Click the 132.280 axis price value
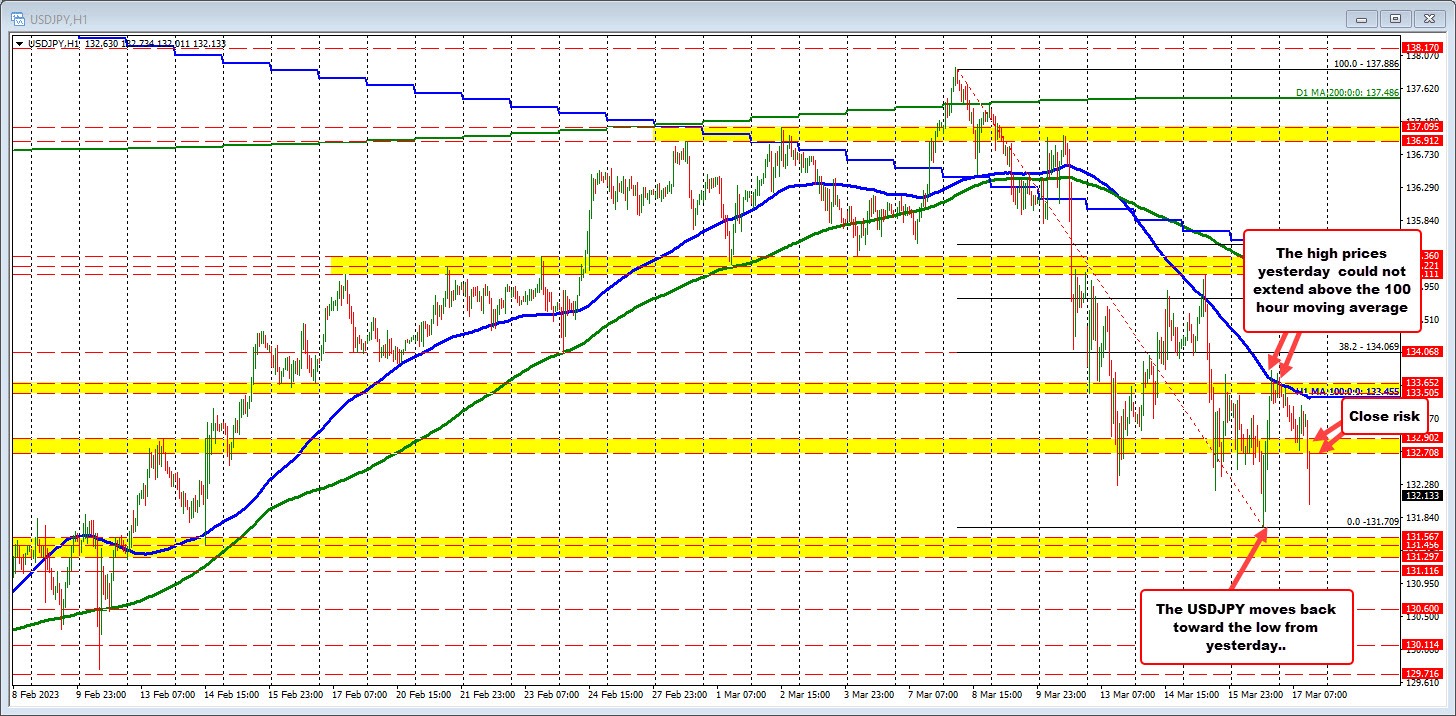Viewport: 1456px width, 716px height. click(x=1422, y=484)
